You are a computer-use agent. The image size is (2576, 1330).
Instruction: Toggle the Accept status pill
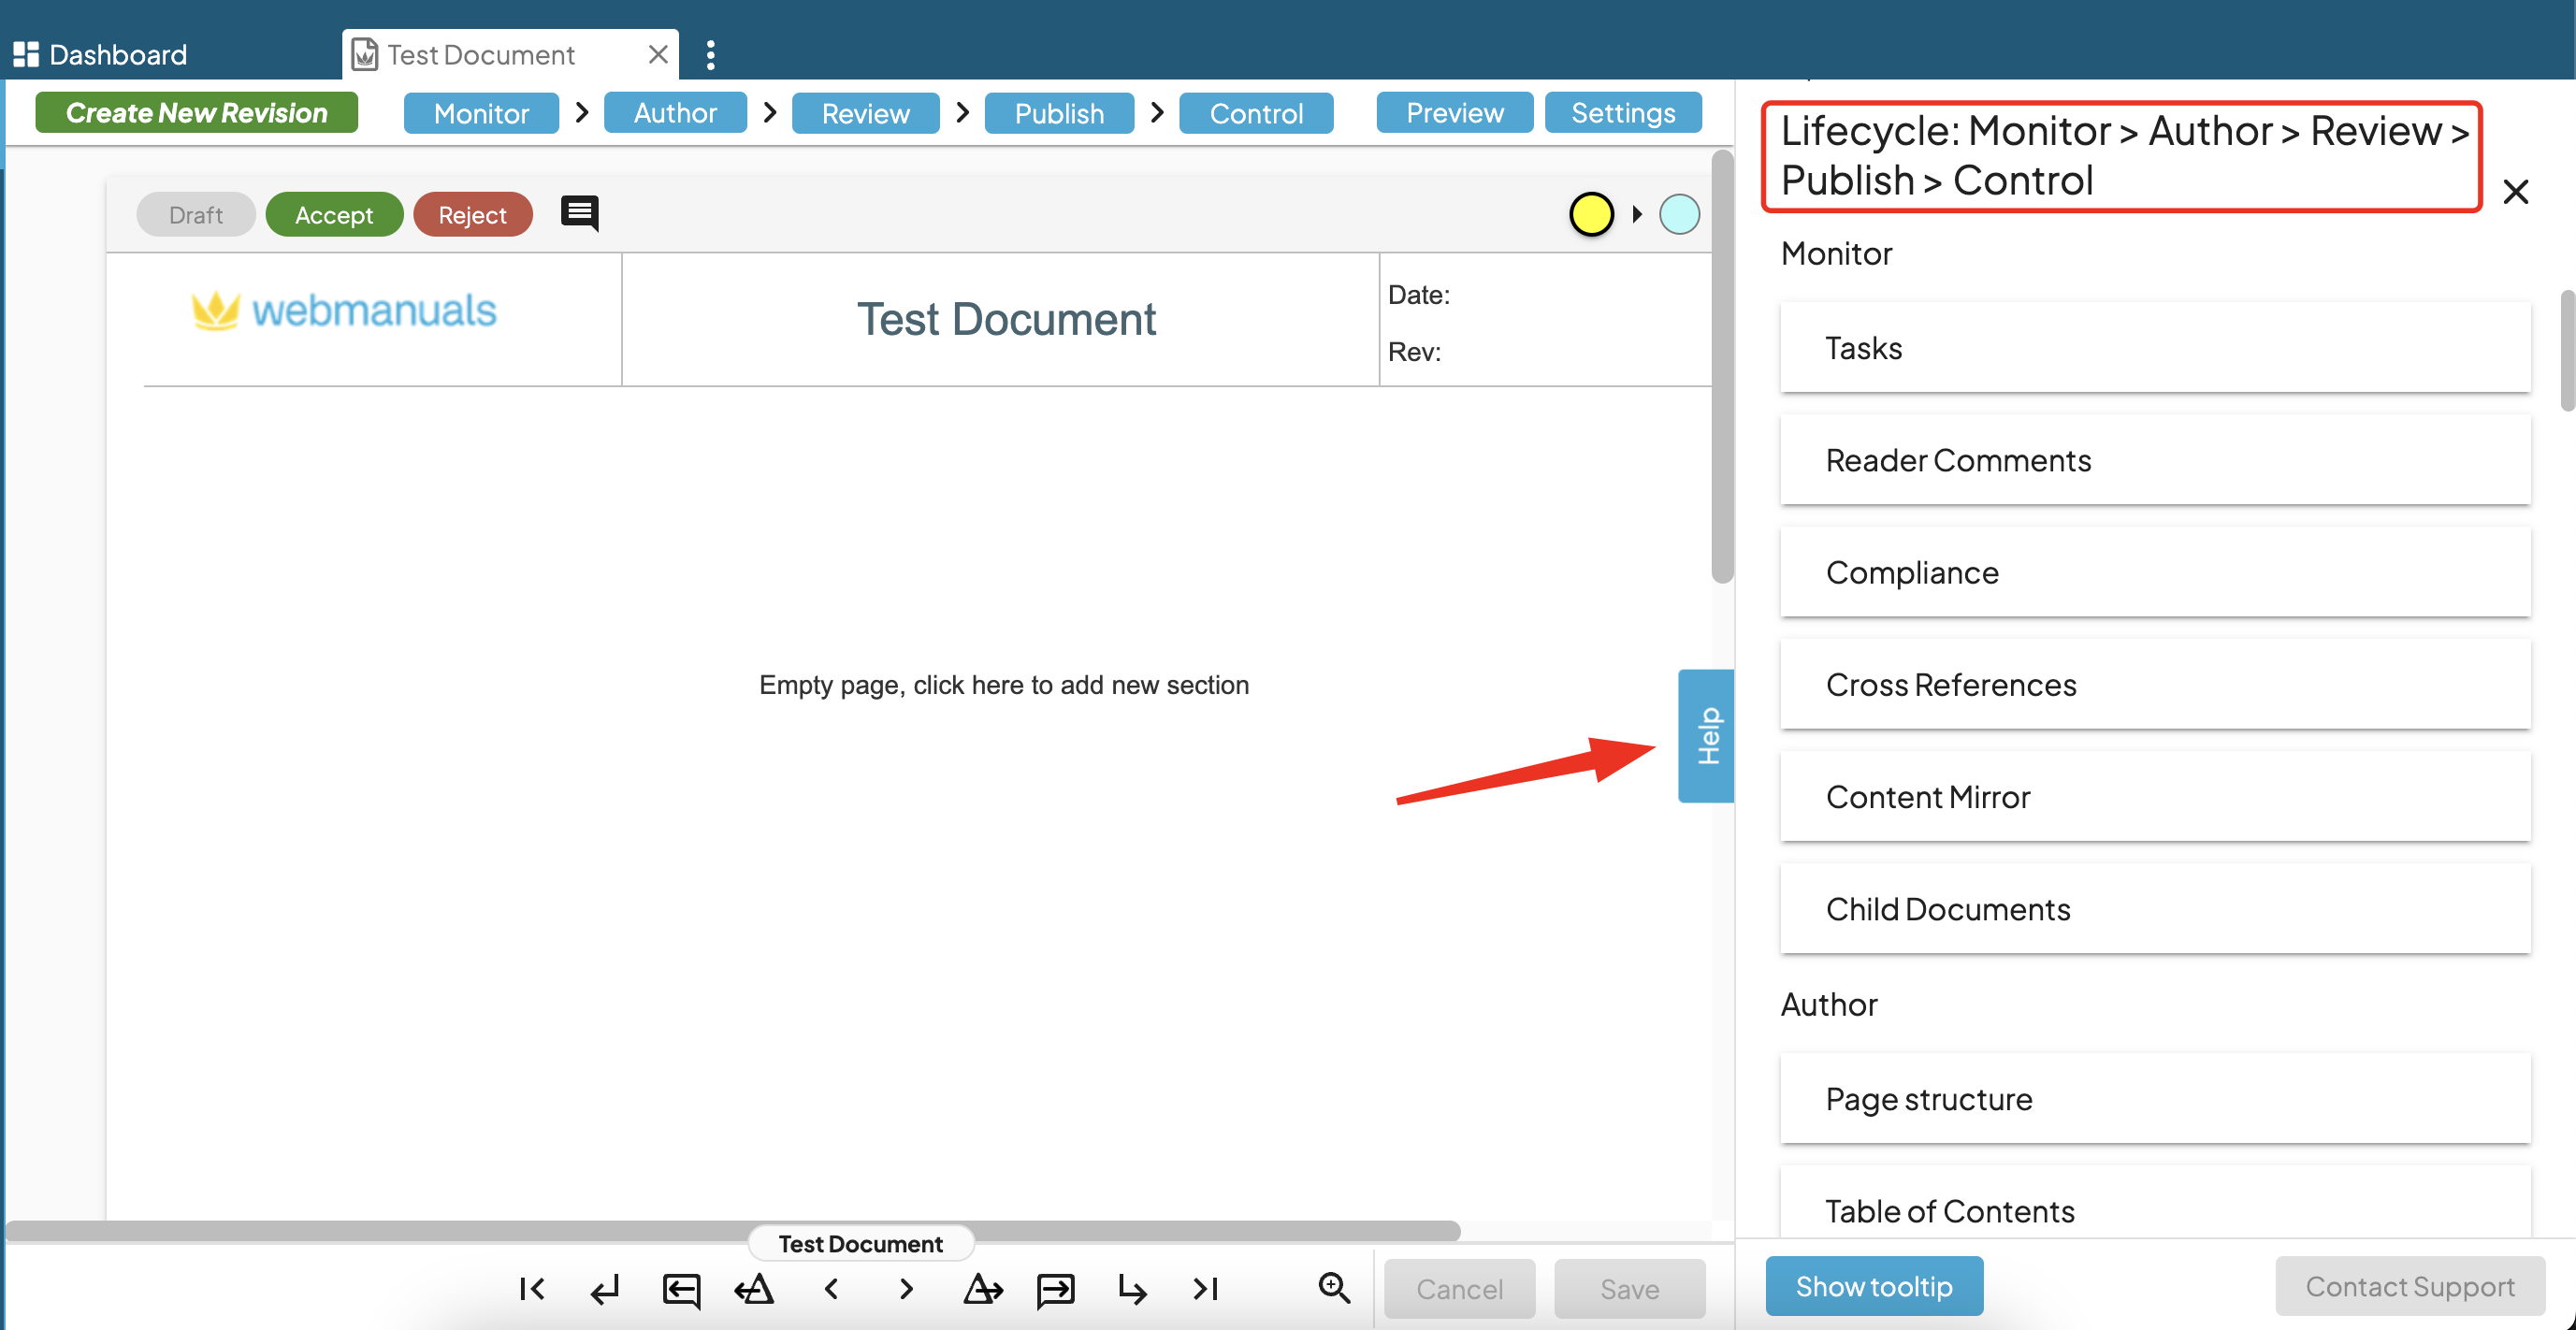(x=333, y=215)
